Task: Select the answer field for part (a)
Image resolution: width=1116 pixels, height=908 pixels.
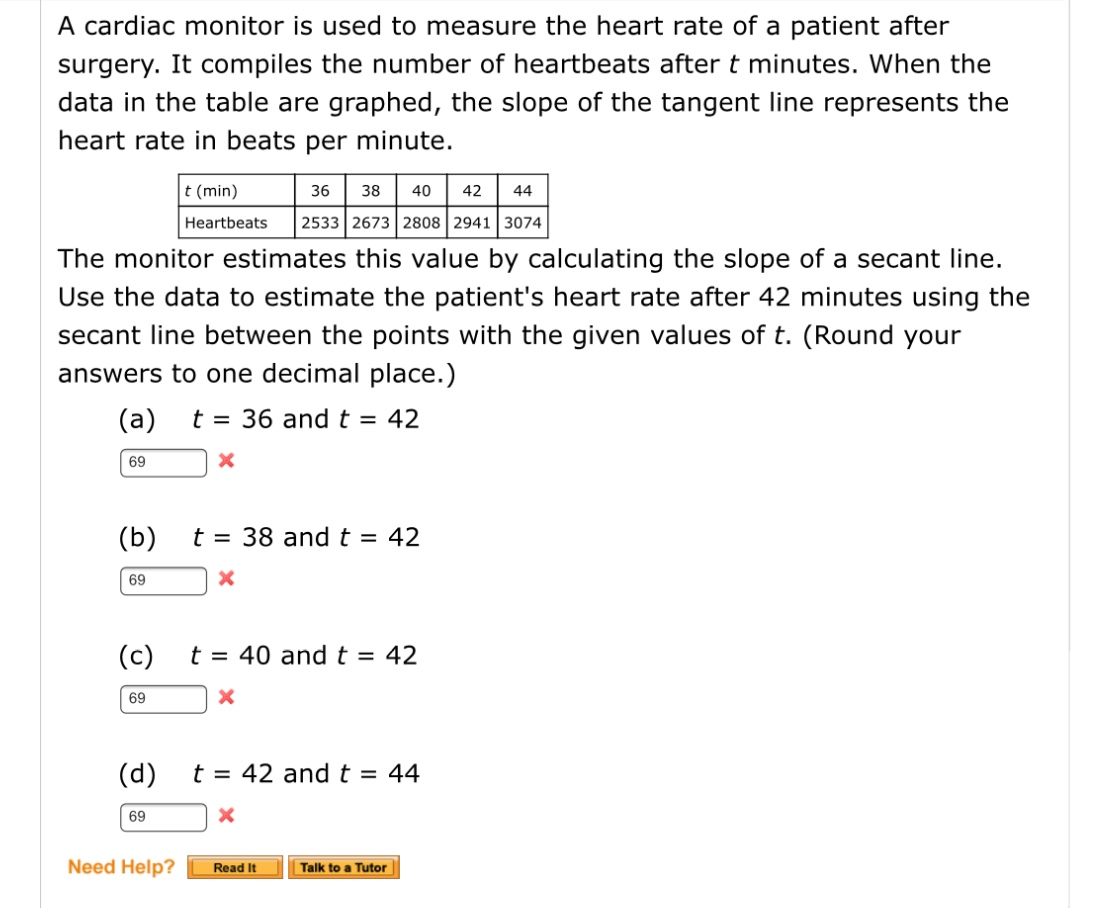Action: tap(162, 461)
